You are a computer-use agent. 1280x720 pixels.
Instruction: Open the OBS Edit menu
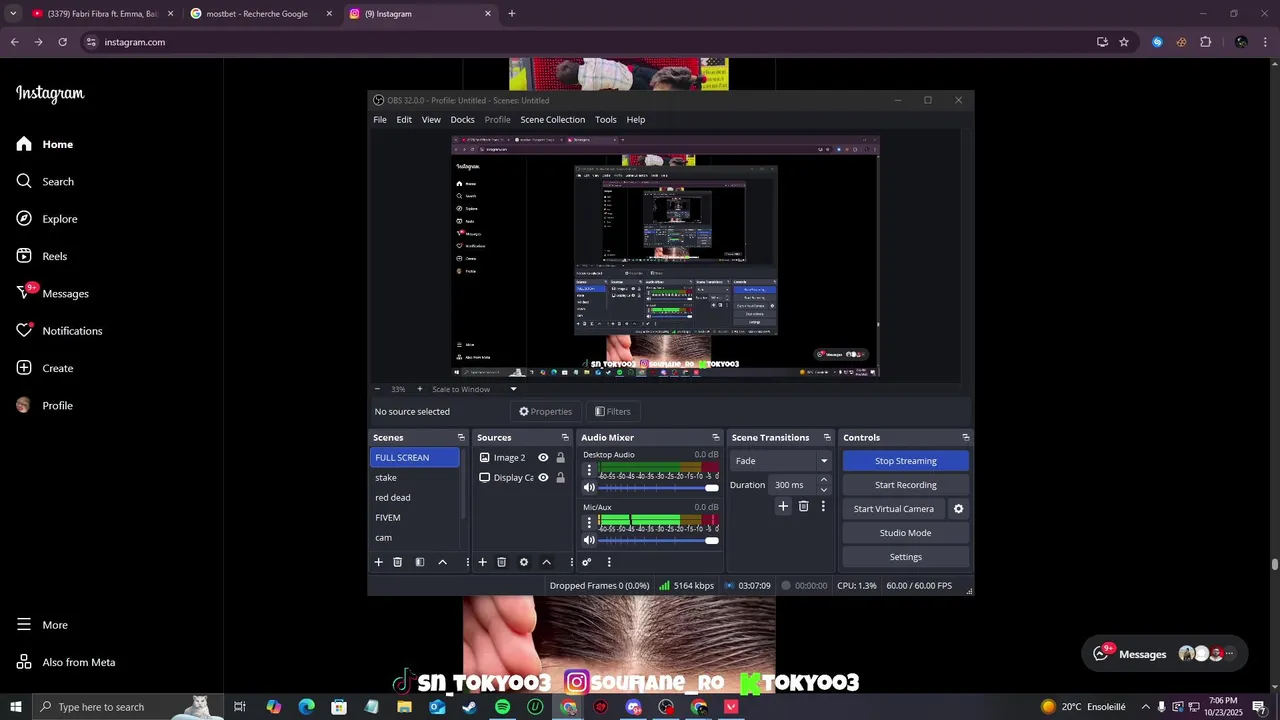point(404,119)
